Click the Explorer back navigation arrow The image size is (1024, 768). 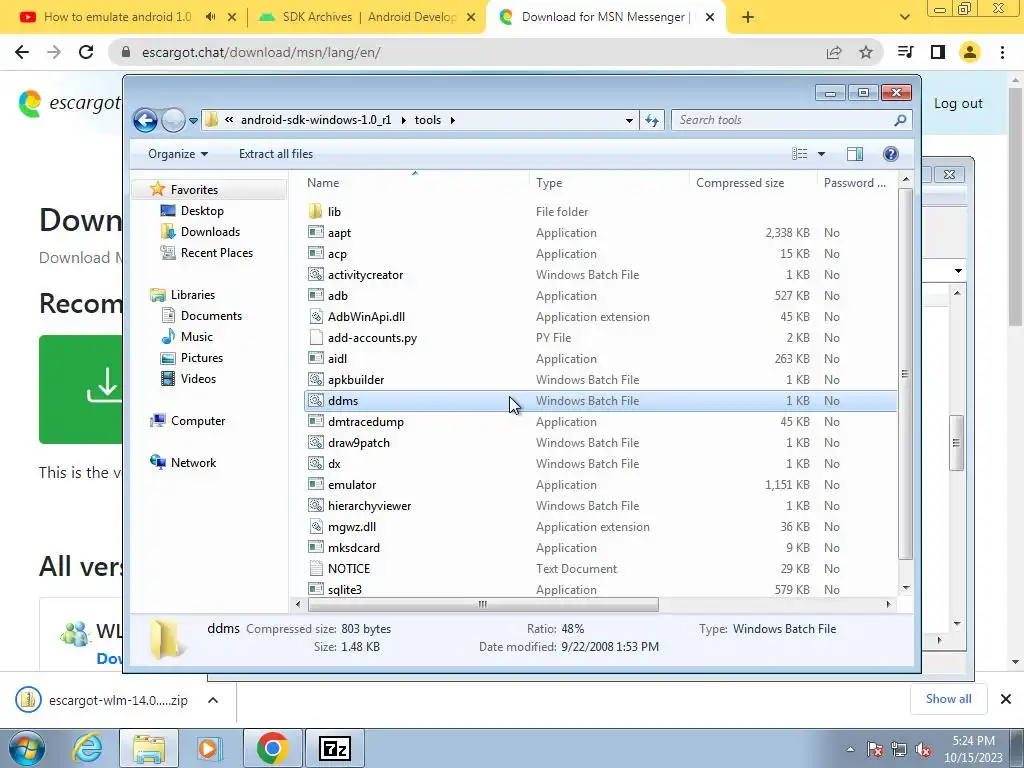point(145,120)
